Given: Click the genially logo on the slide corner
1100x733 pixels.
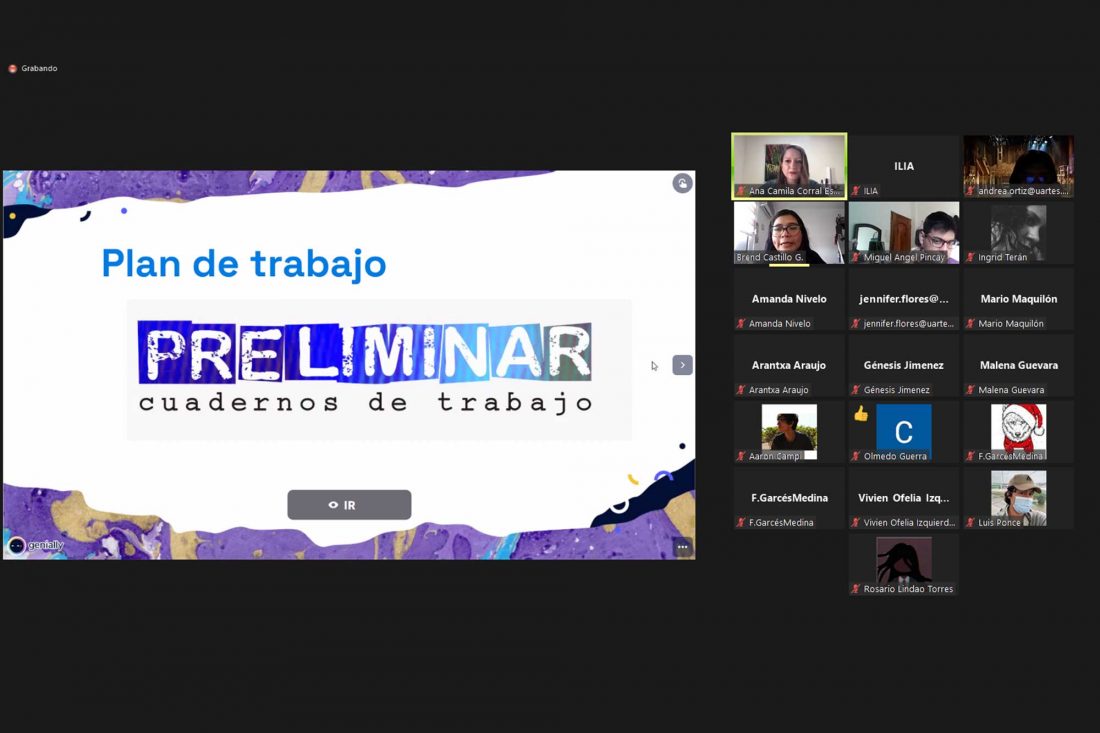Looking at the screenshot, I should click(x=16, y=545).
